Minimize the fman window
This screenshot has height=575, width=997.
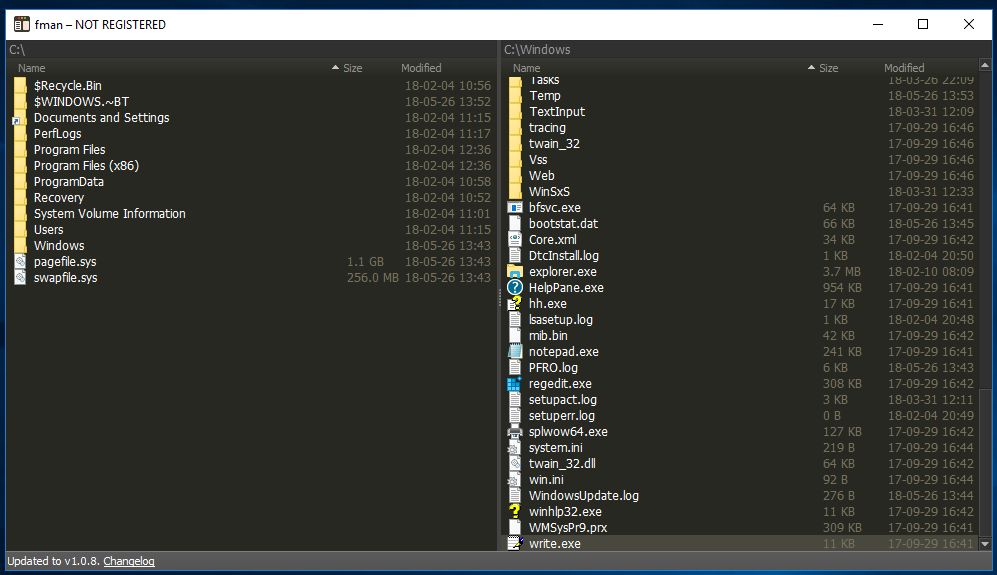(x=878, y=24)
